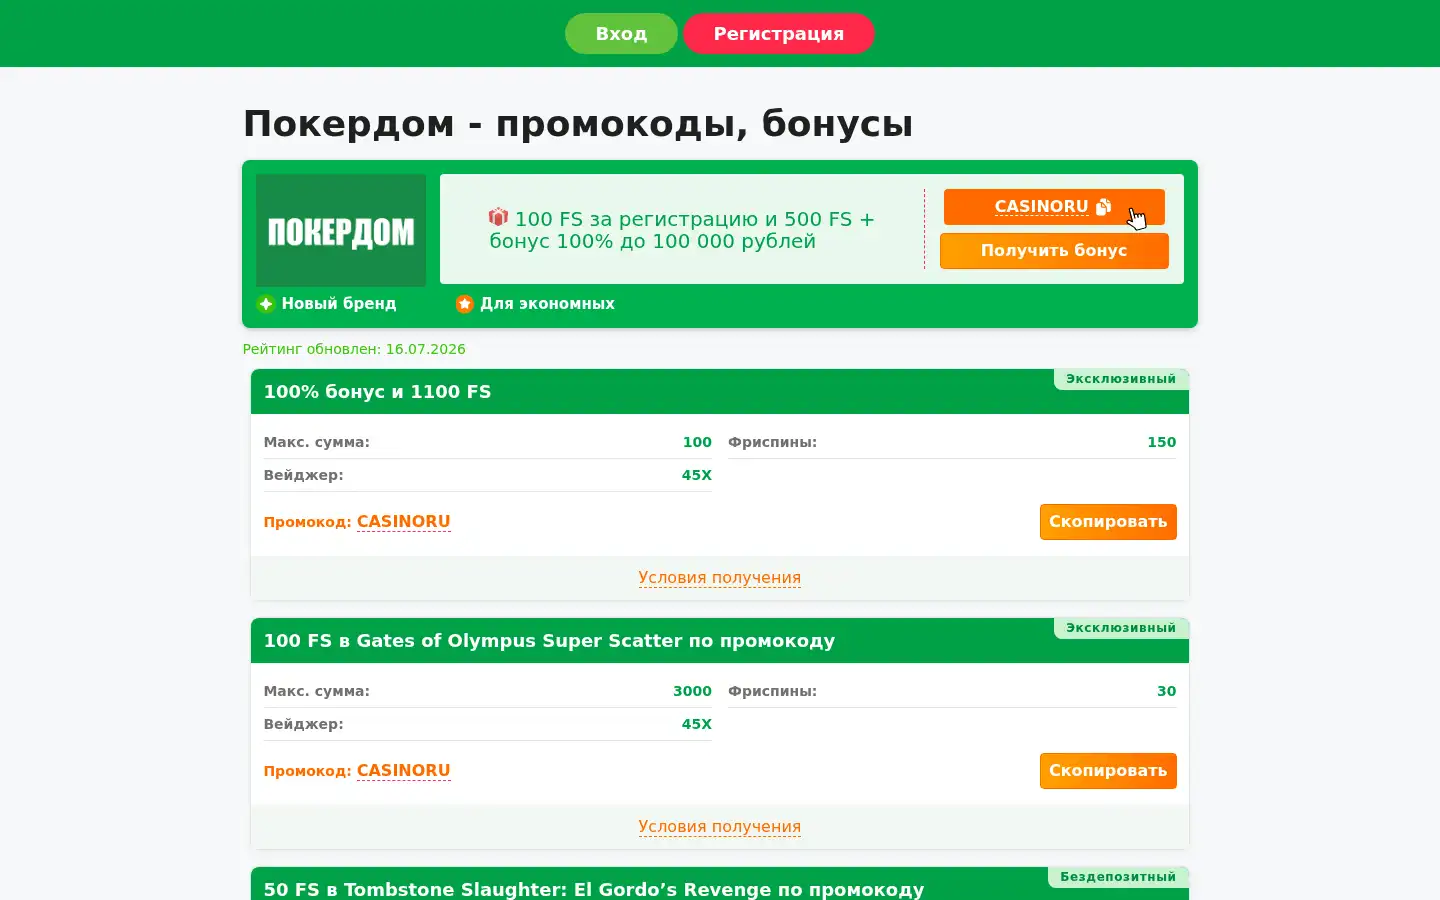Click the green plus icon by Новый бренд
Image resolution: width=1440 pixels, height=900 pixels.
tap(266, 304)
